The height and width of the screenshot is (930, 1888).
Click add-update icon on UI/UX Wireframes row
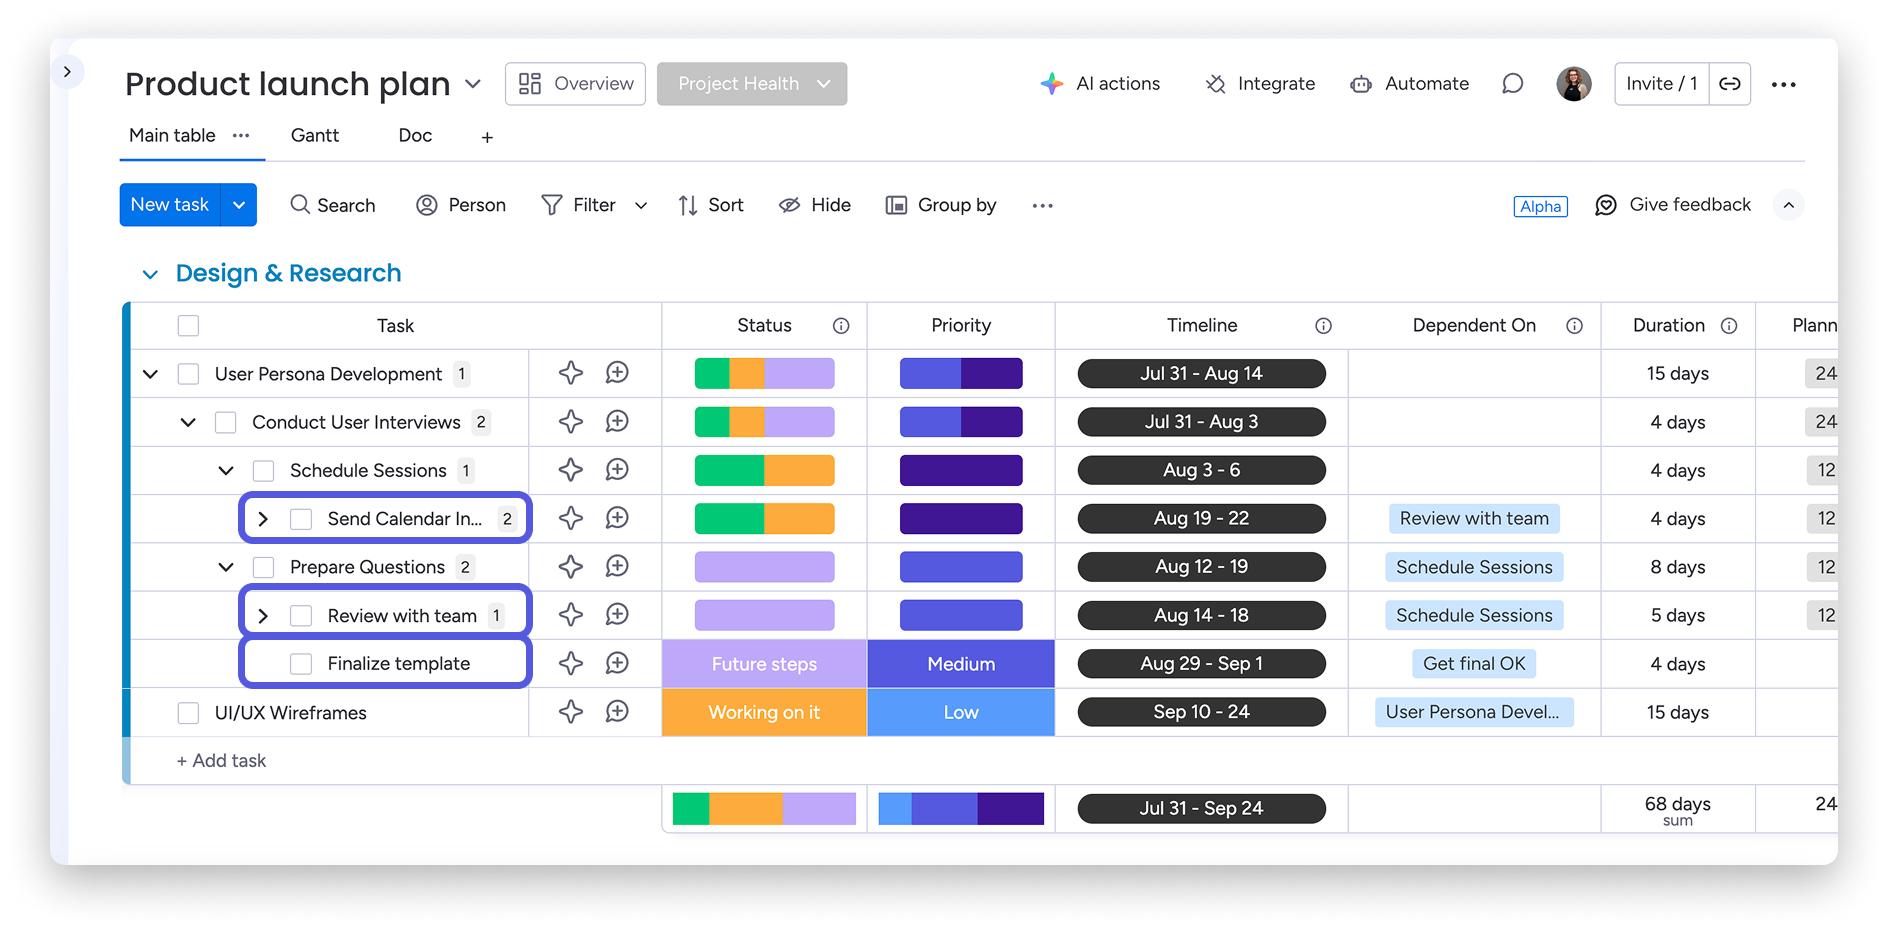click(617, 712)
